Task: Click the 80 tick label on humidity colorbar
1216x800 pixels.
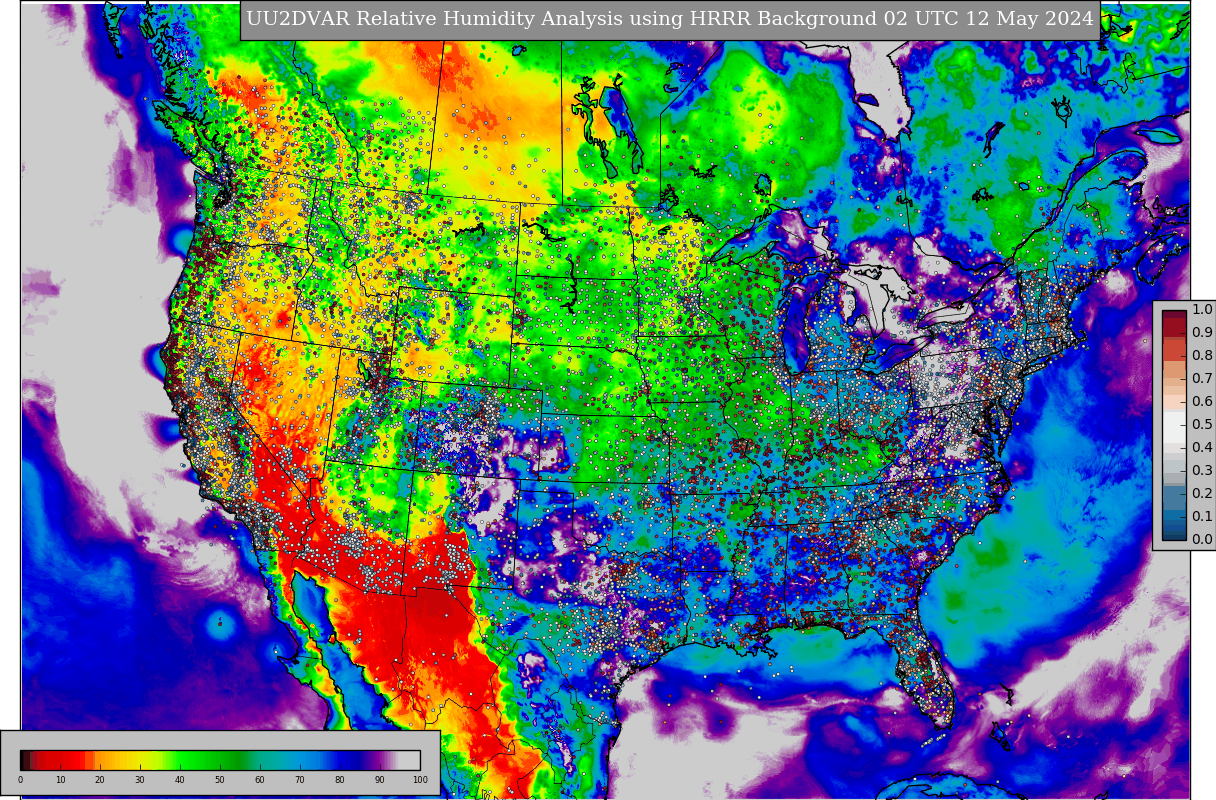Action: point(340,780)
